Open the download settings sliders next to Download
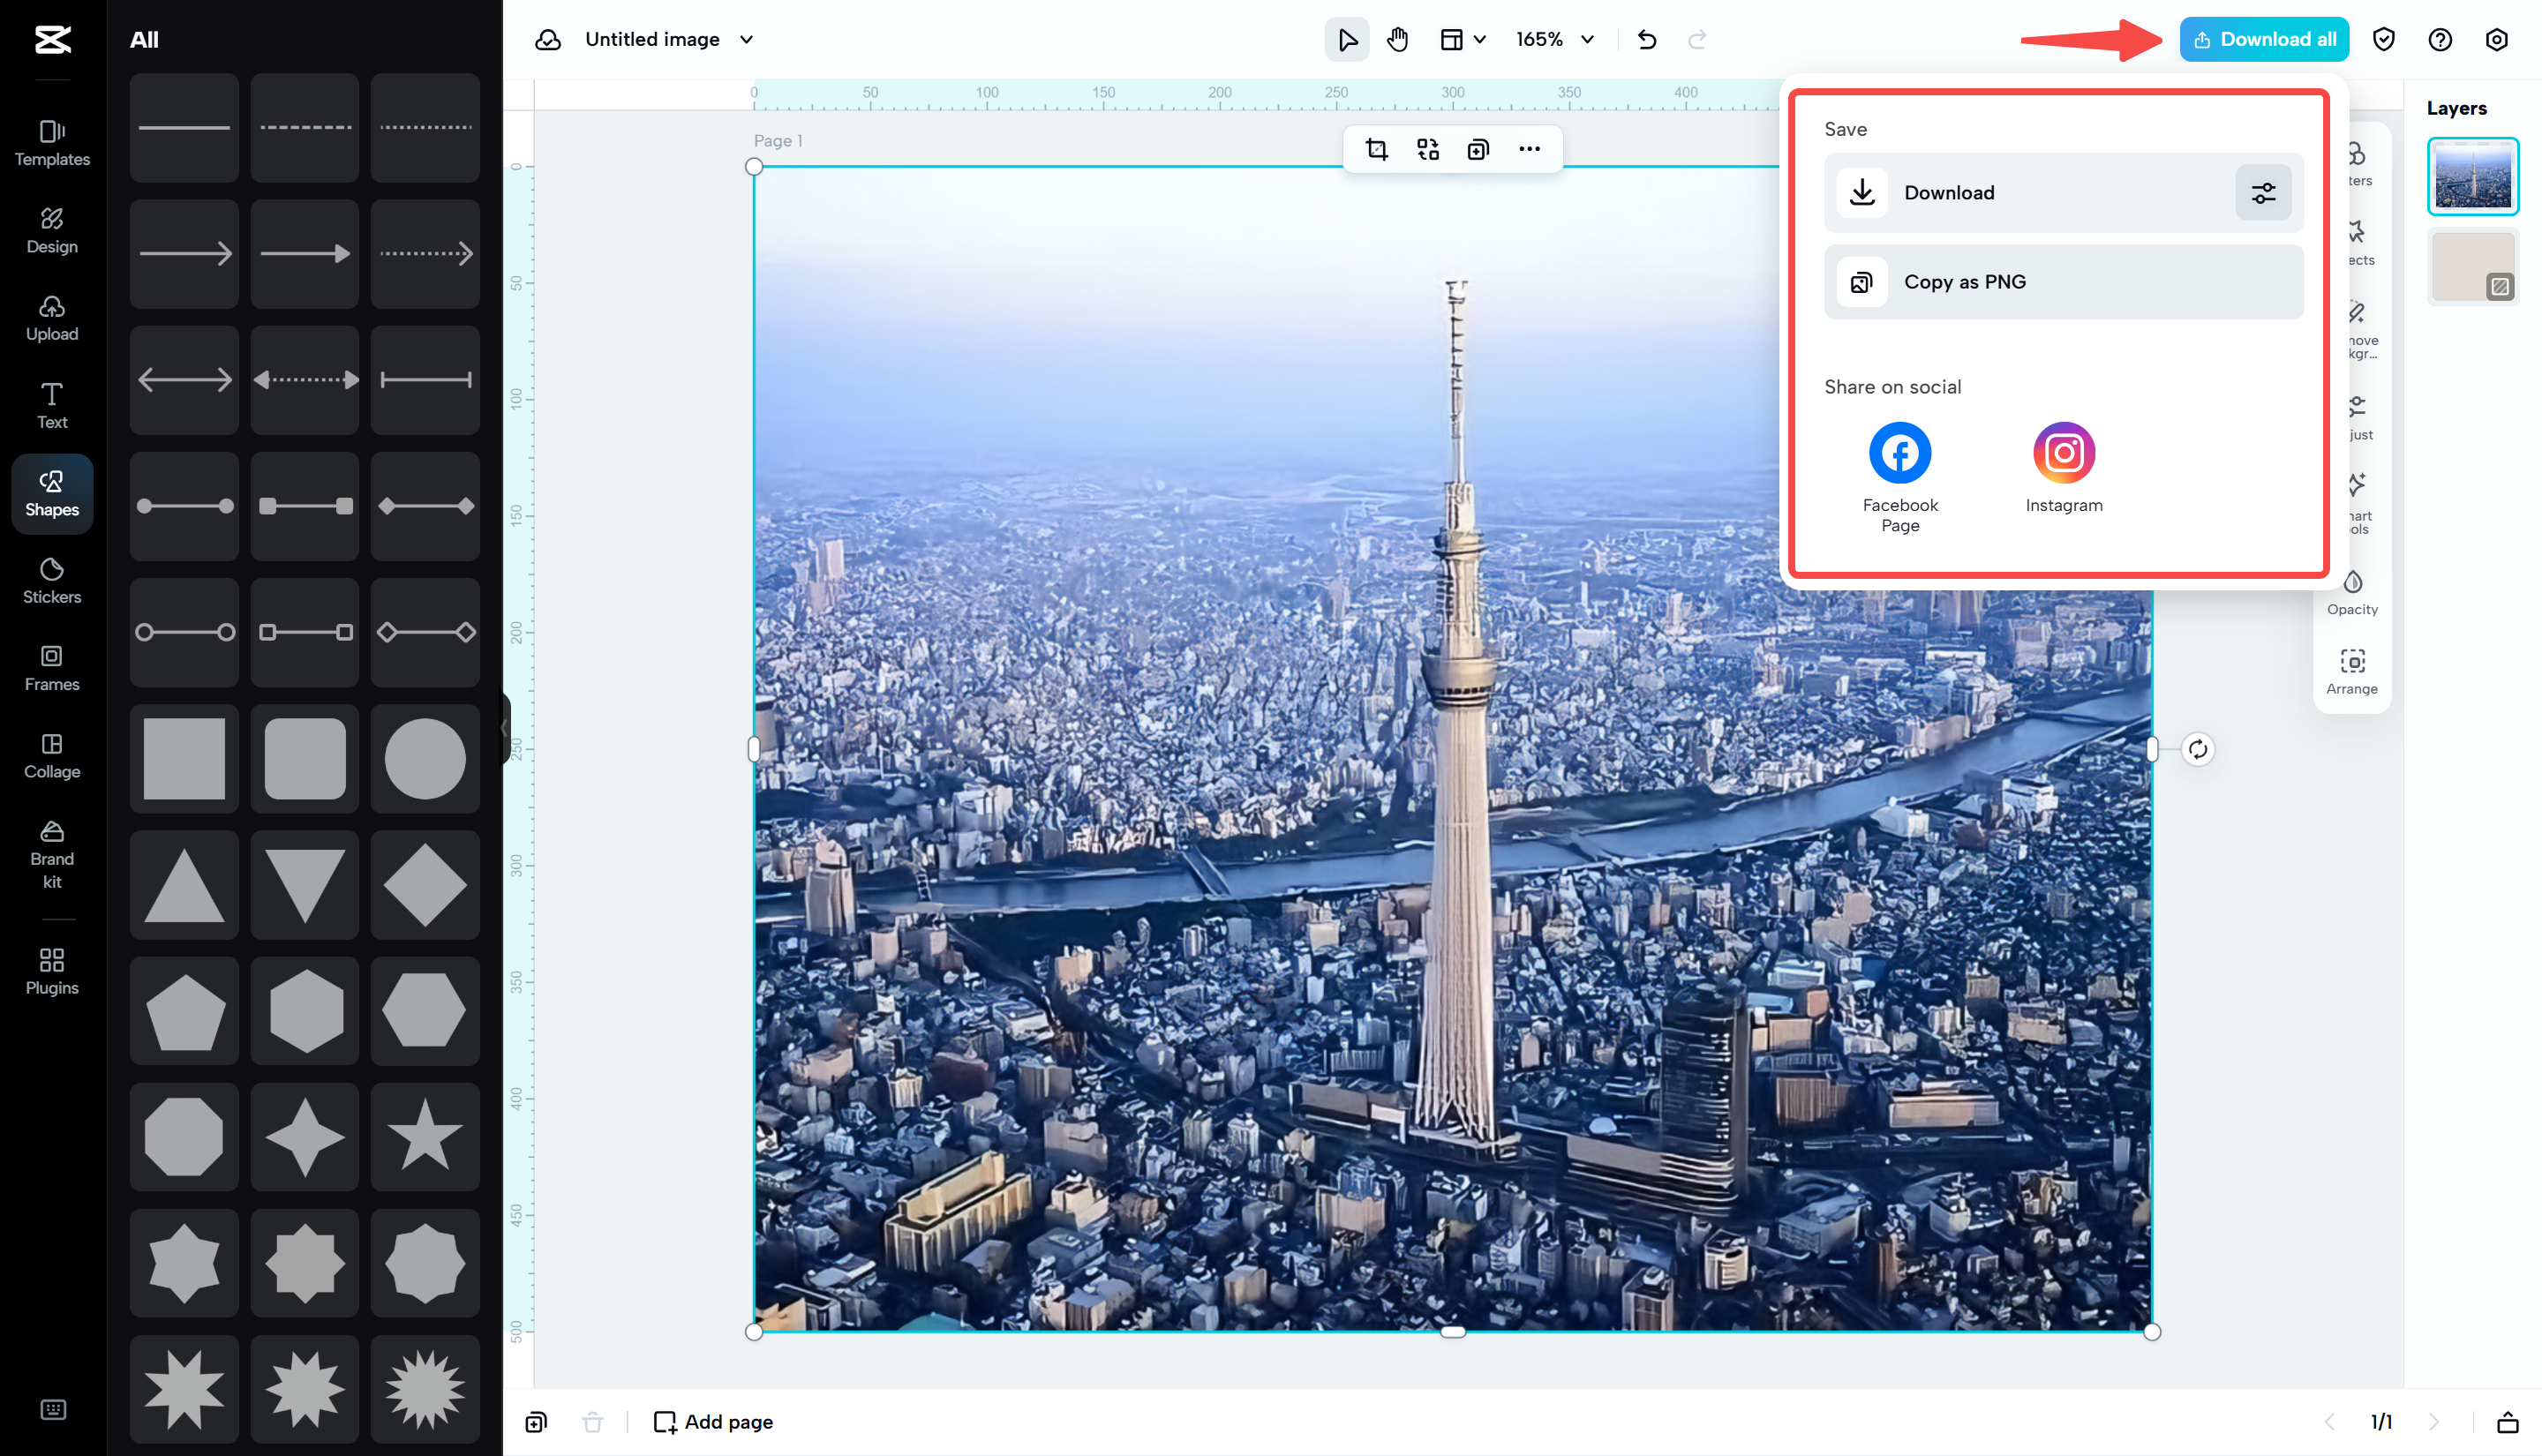2542x1456 pixels. tap(2263, 192)
